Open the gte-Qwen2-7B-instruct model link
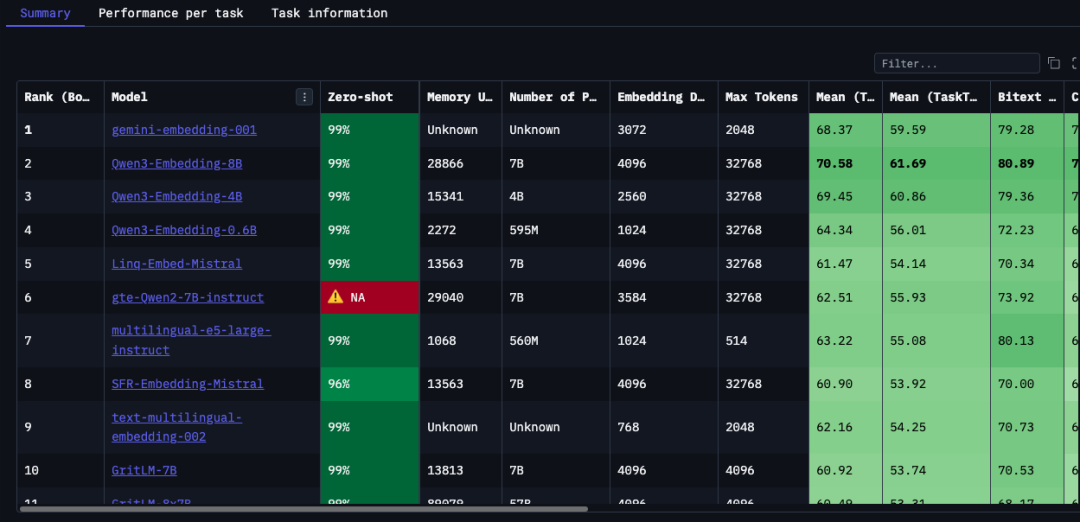The image size is (1080, 522). pos(187,297)
